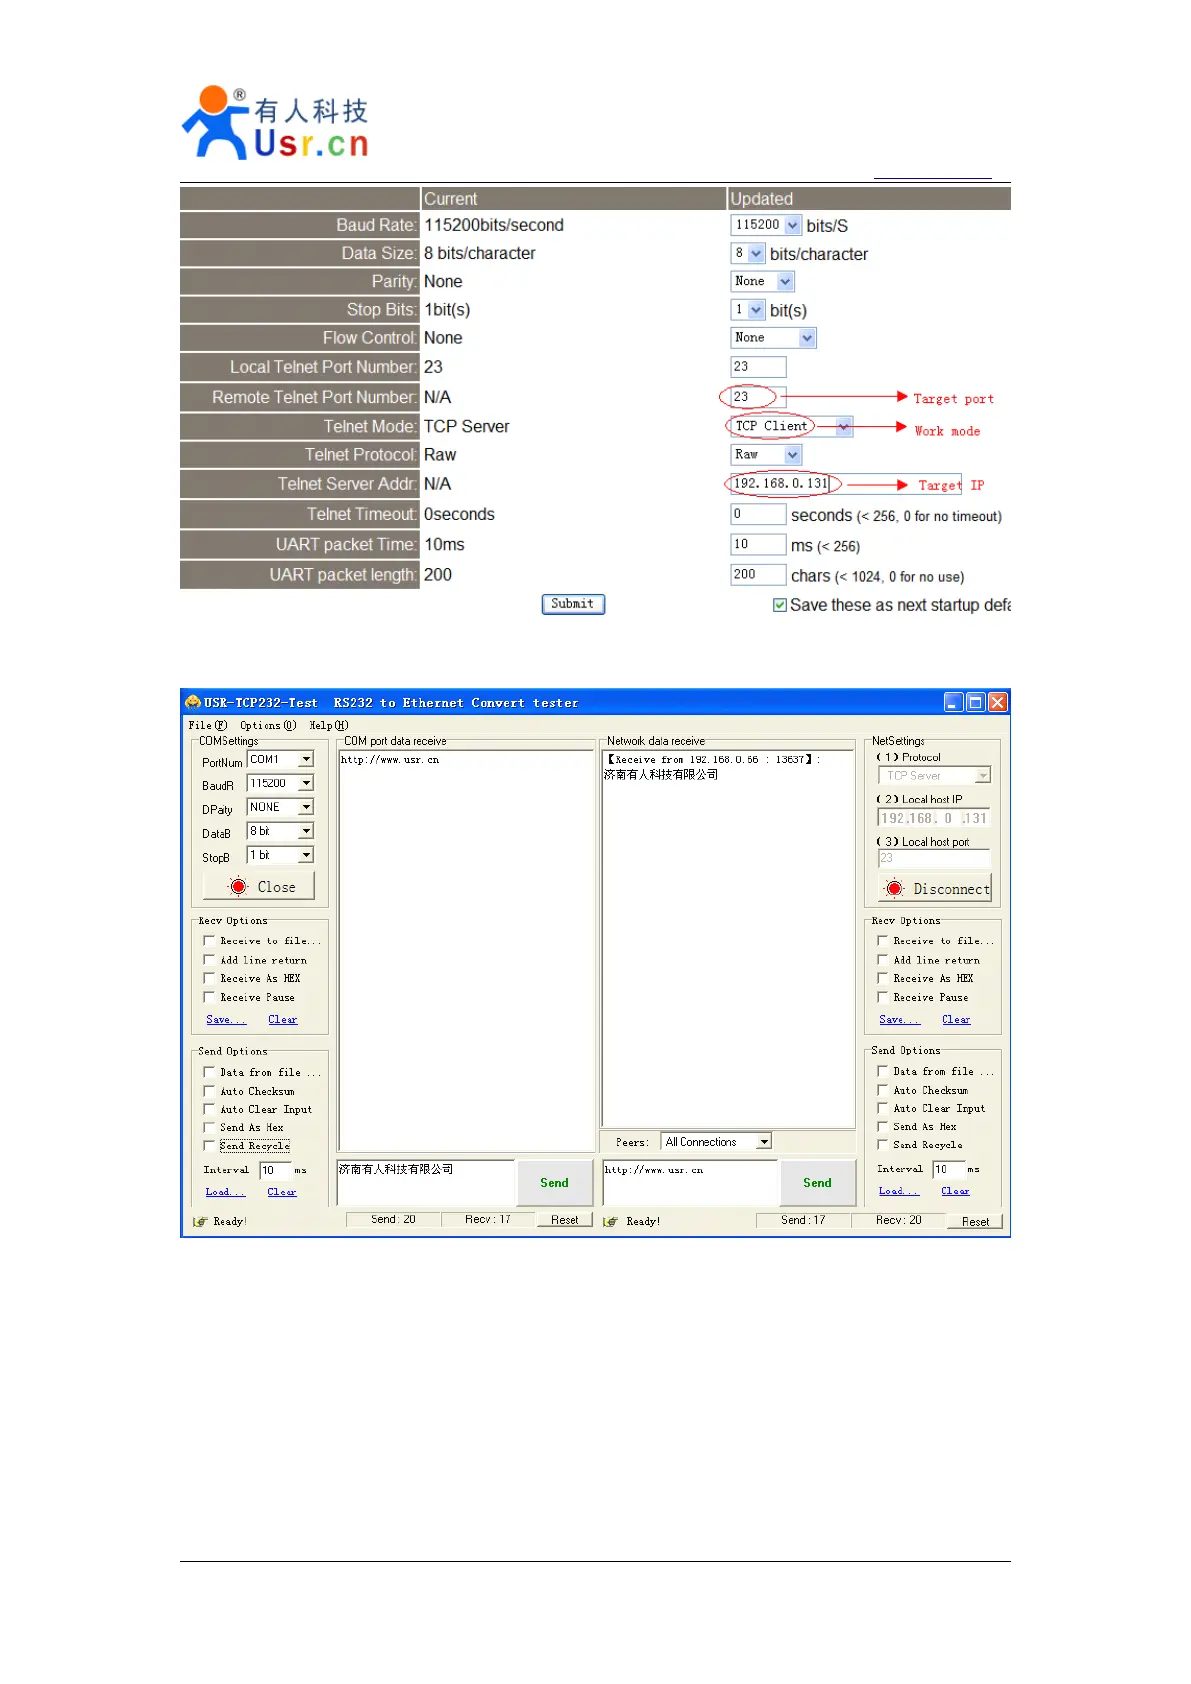
Task: Click the network side Send button
Action: 817,1183
